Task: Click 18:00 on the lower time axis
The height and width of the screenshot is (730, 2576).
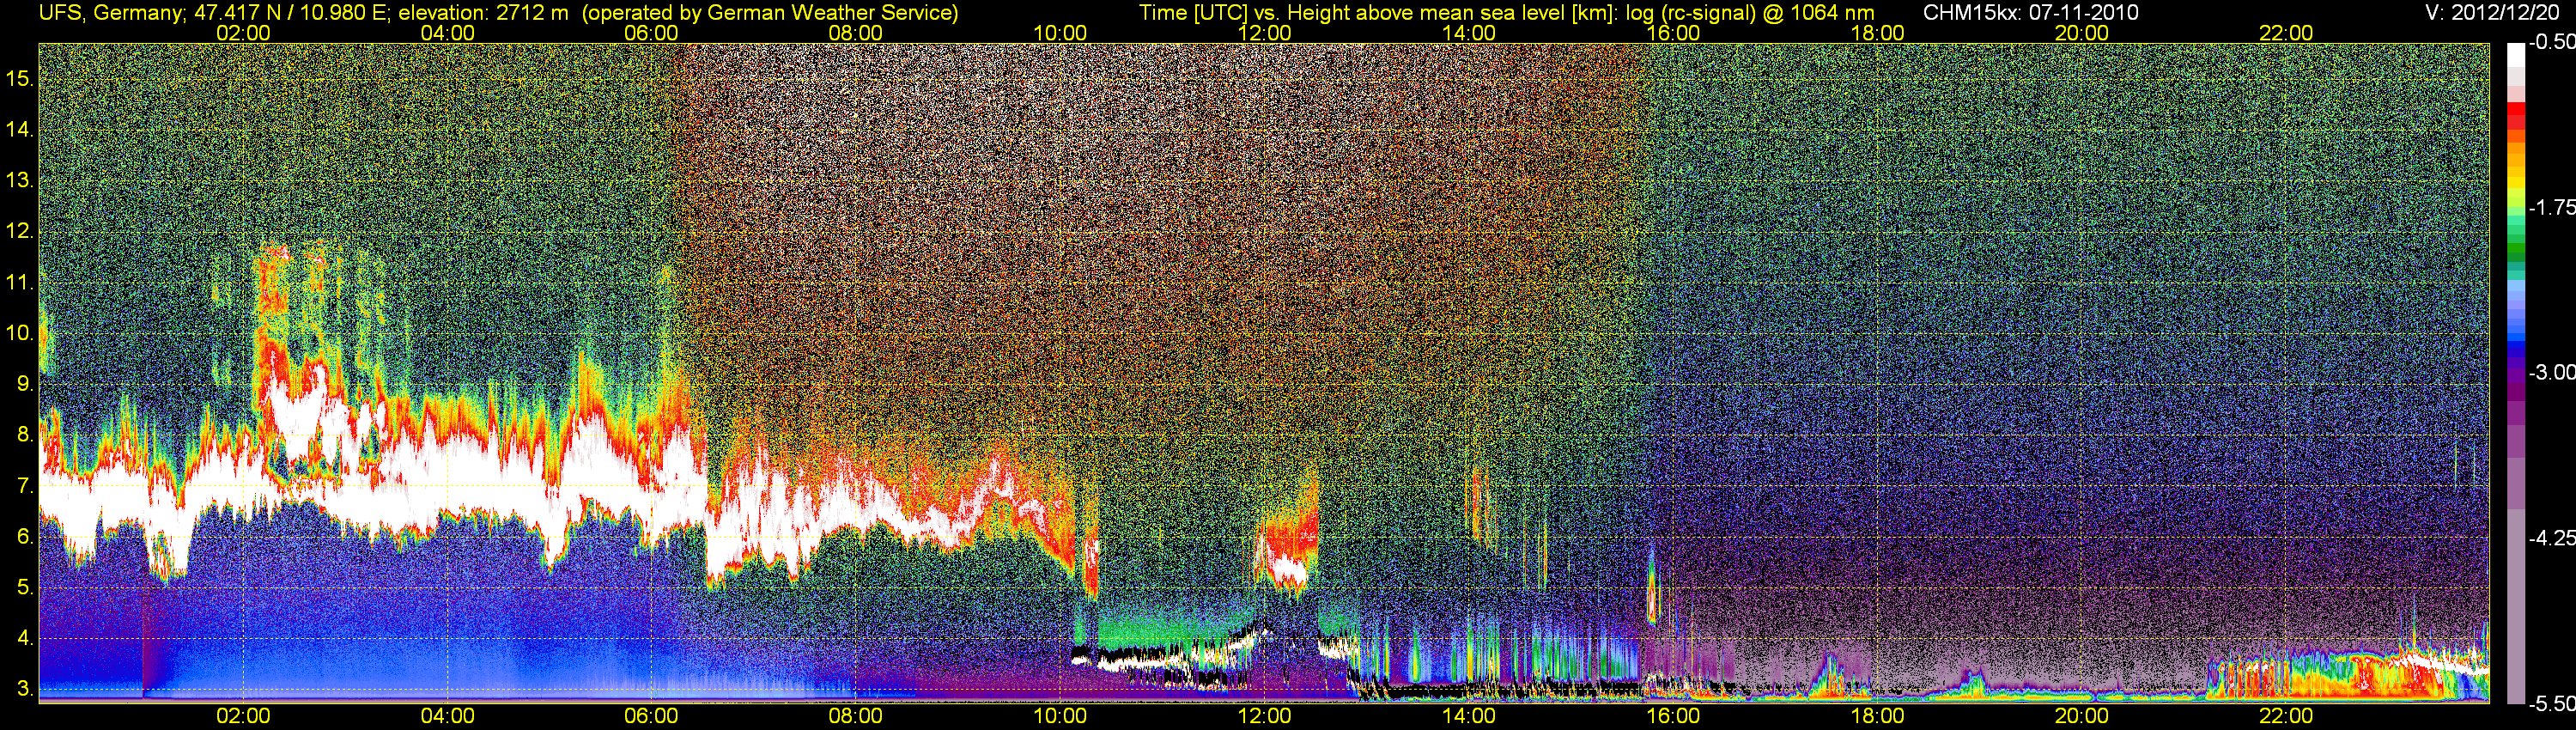Action: (x=1877, y=716)
